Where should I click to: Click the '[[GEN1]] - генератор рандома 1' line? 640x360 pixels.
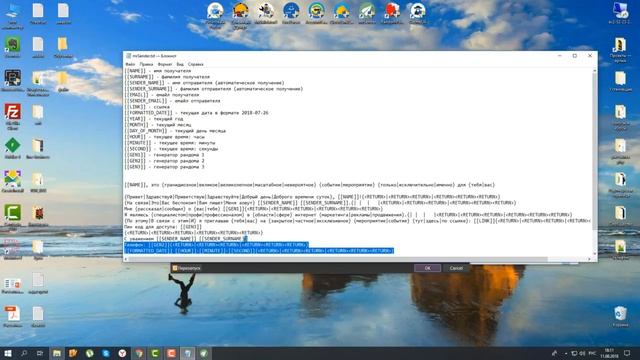pos(164,155)
